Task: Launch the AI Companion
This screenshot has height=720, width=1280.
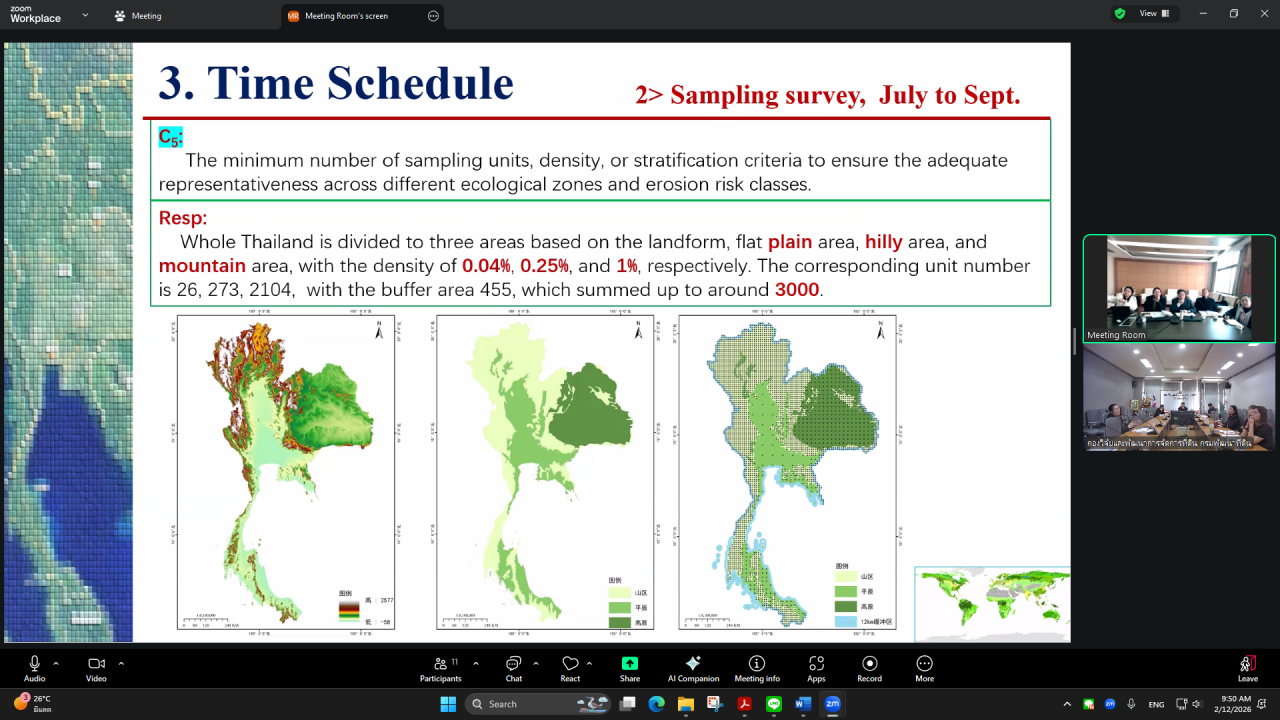Action: pyautogui.click(x=693, y=667)
